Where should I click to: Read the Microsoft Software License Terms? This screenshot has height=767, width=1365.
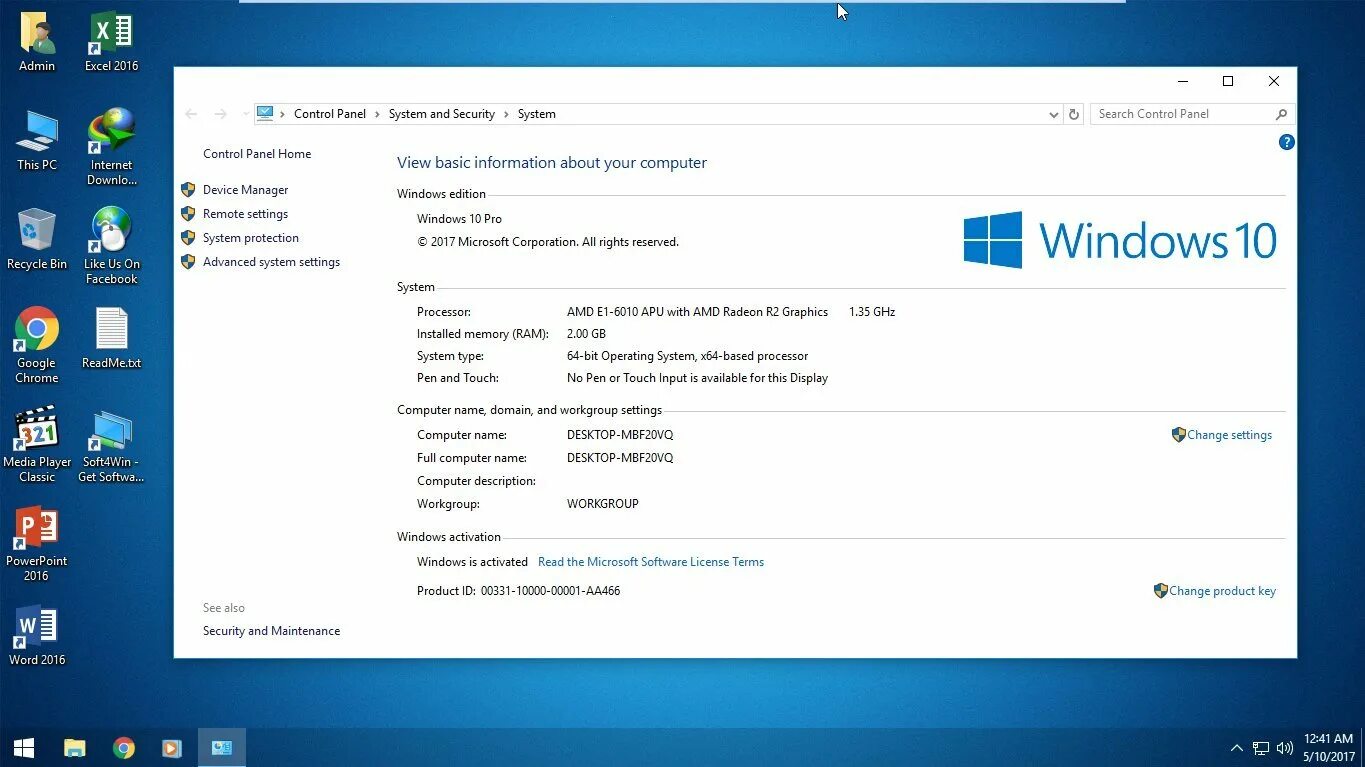651,562
